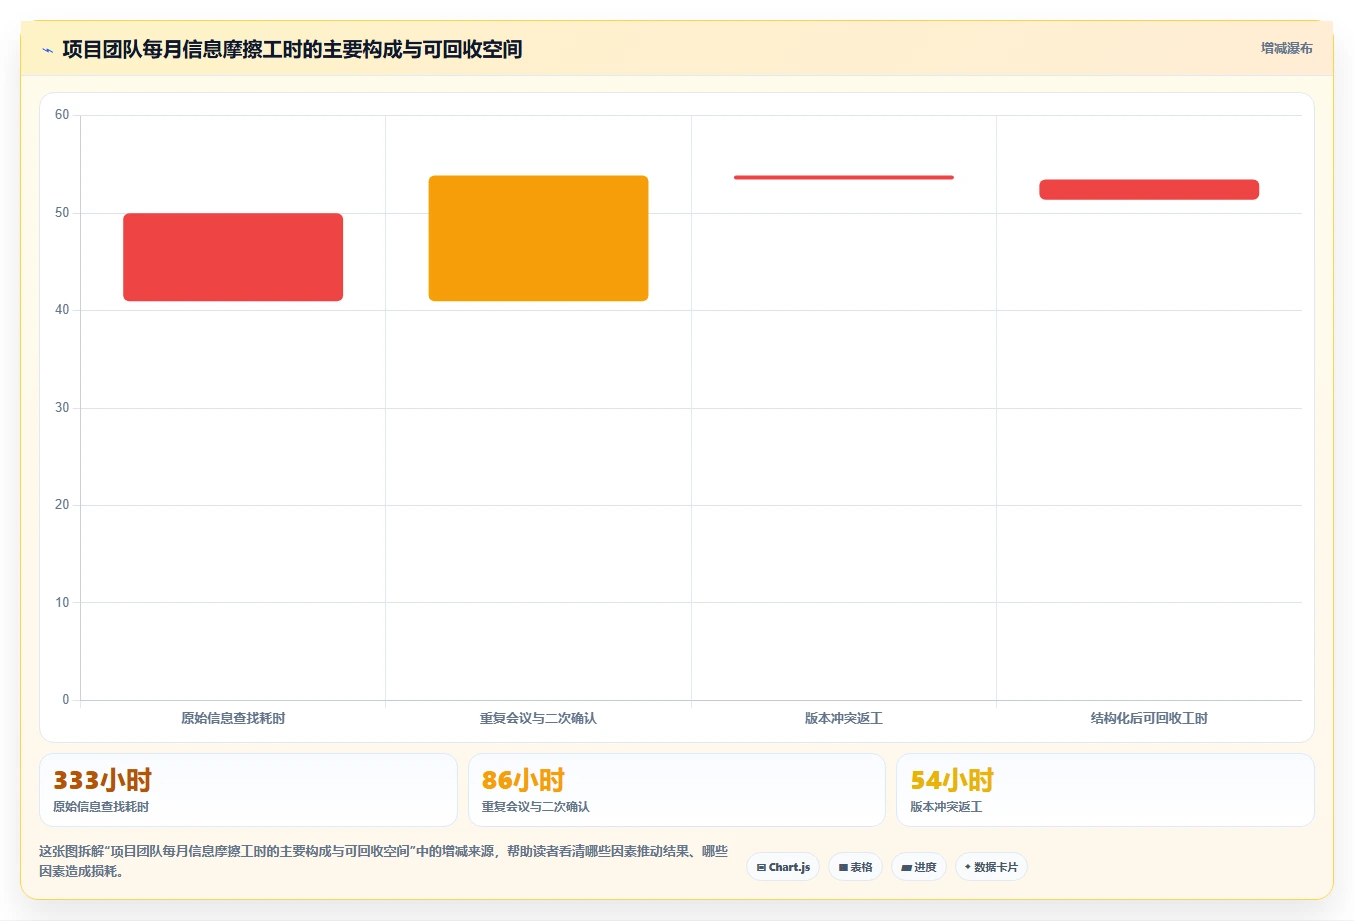
Task: Click the y-axis value 60
Action: pyautogui.click(x=62, y=115)
